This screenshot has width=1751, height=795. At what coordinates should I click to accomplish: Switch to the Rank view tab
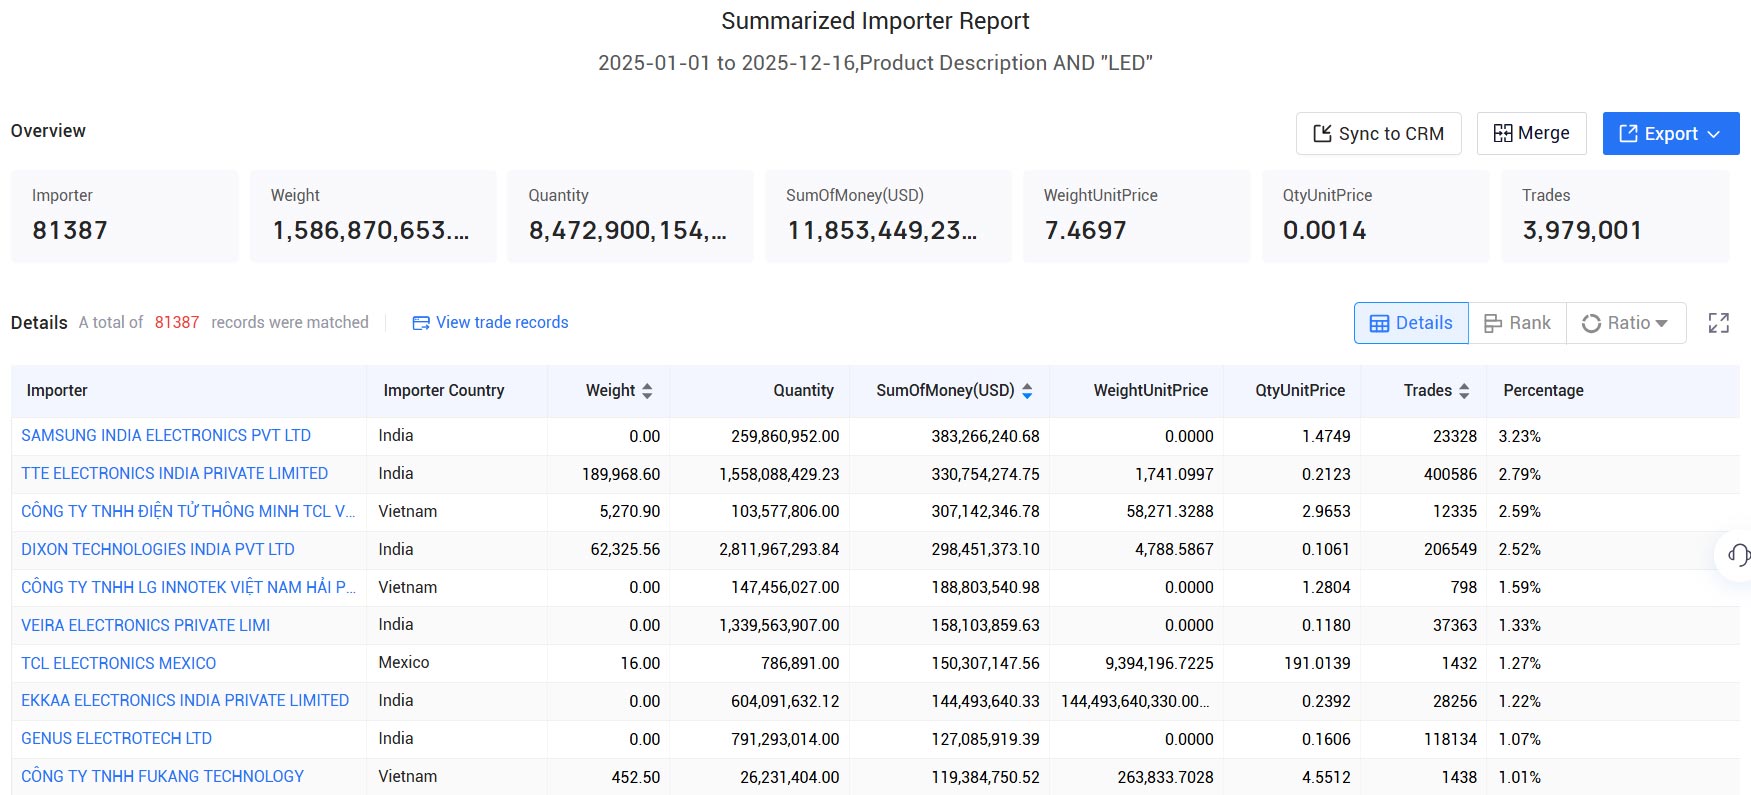[1517, 323]
